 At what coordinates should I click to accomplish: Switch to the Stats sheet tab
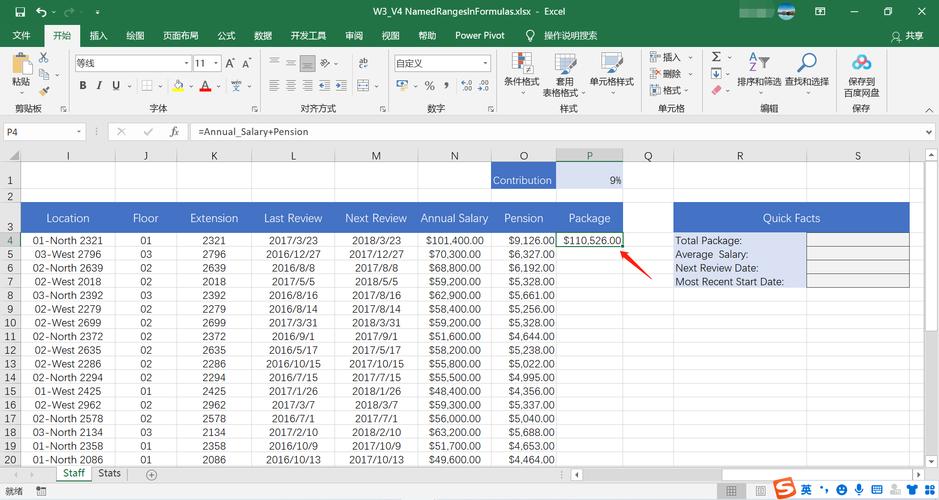tap(110, 473)
